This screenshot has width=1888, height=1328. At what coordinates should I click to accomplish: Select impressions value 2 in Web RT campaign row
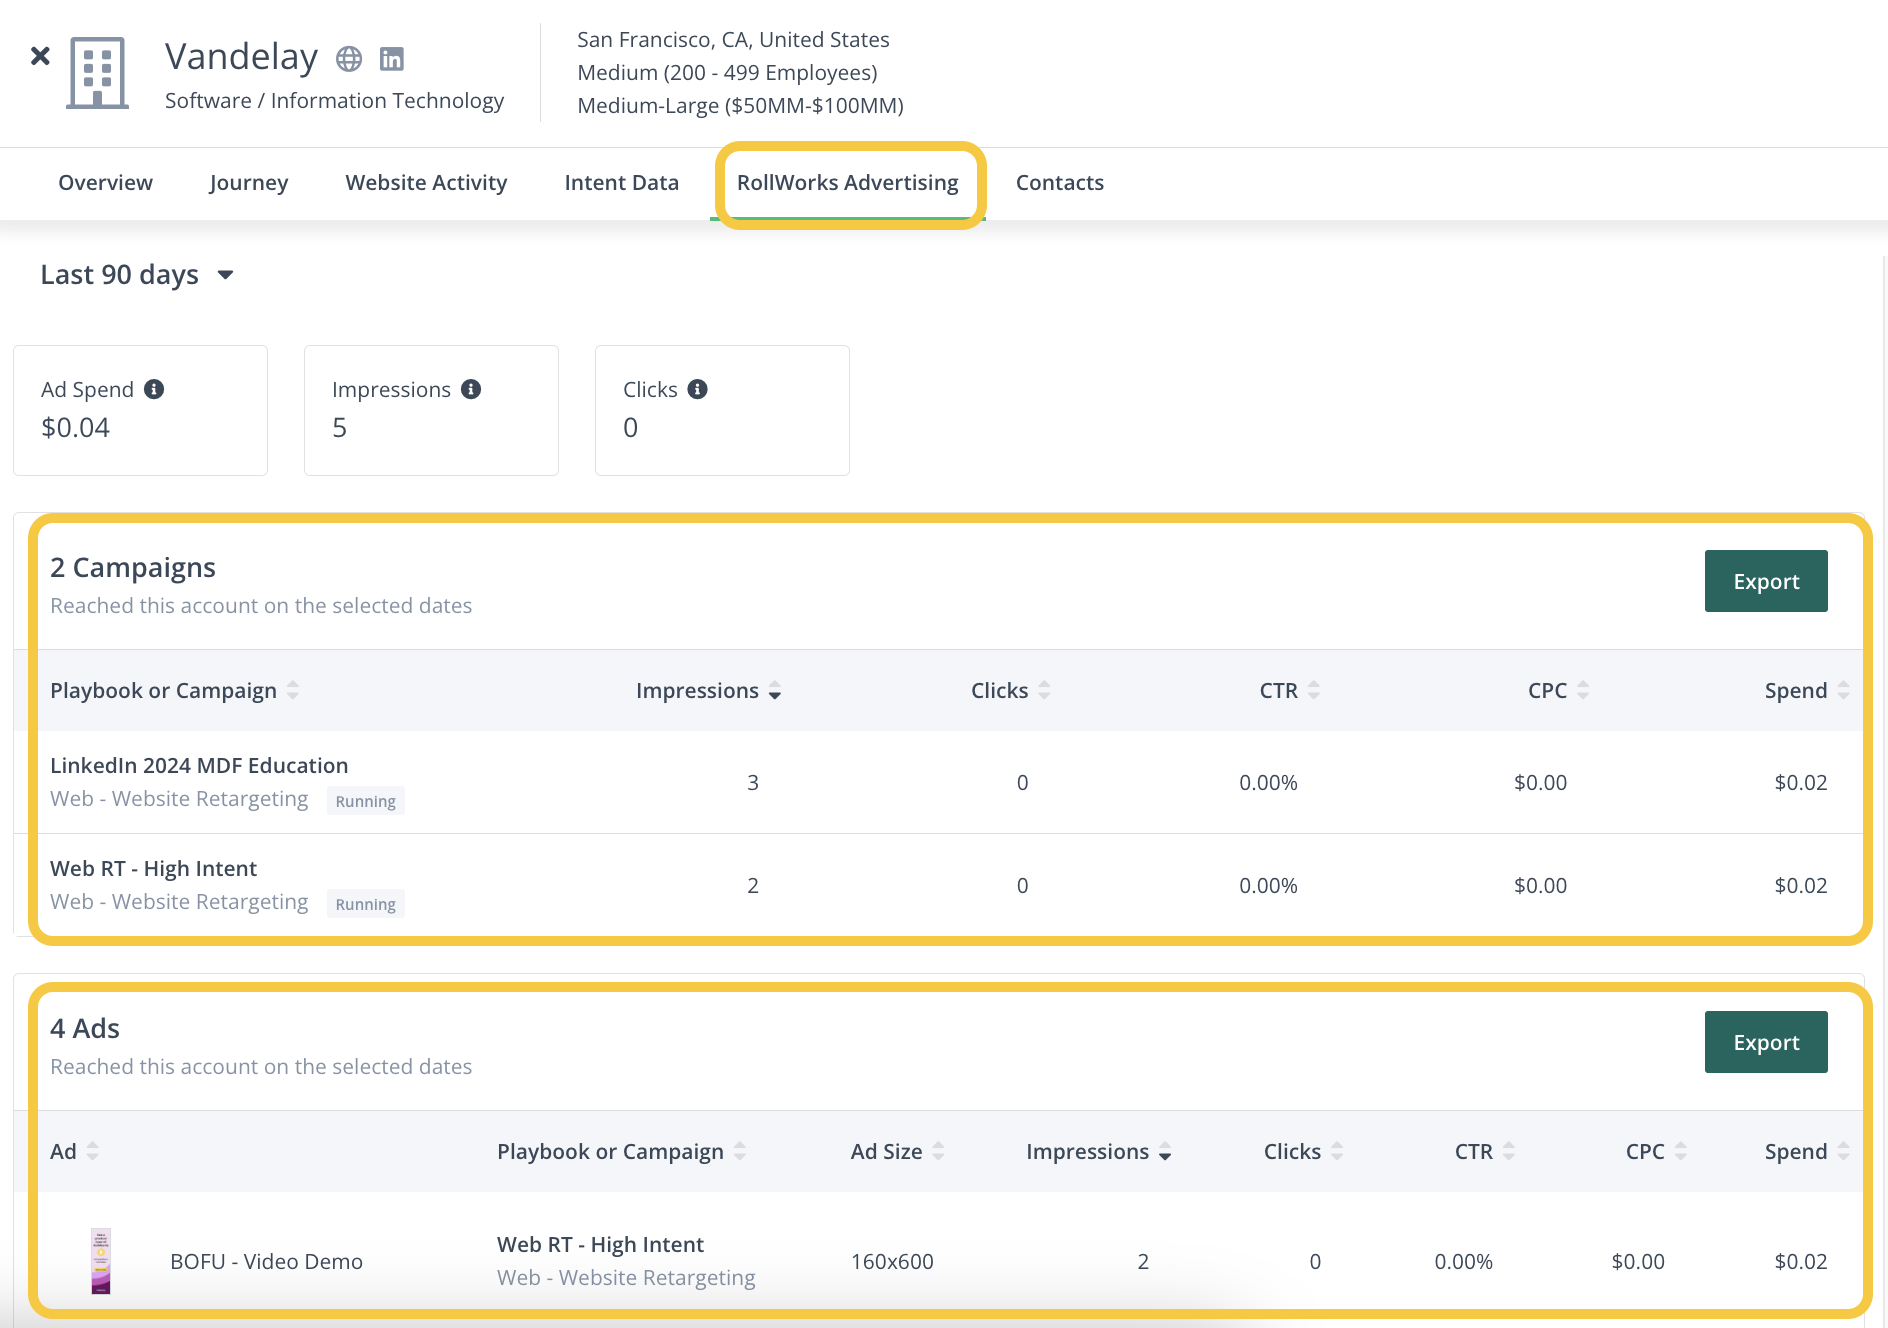pos(753,885)
